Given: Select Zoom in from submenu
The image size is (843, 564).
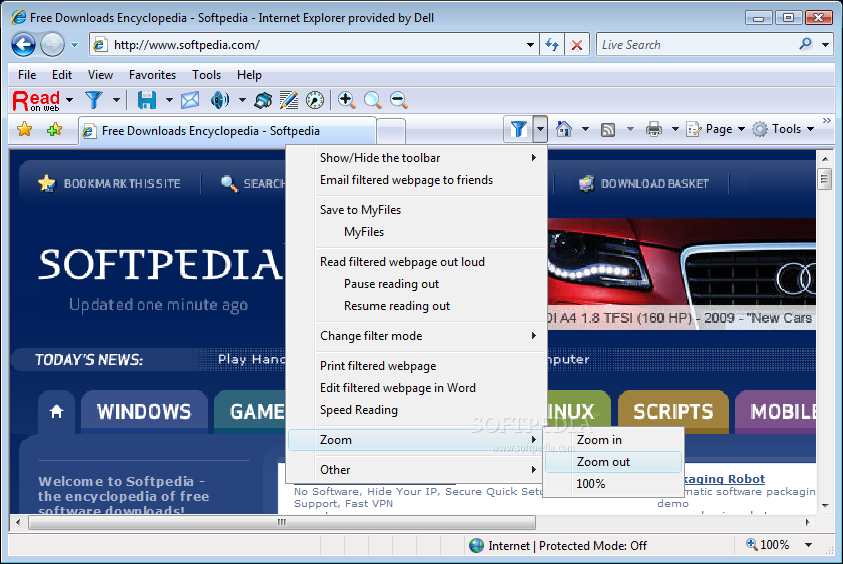Looking at the screenshot, I should coord(613,440).
